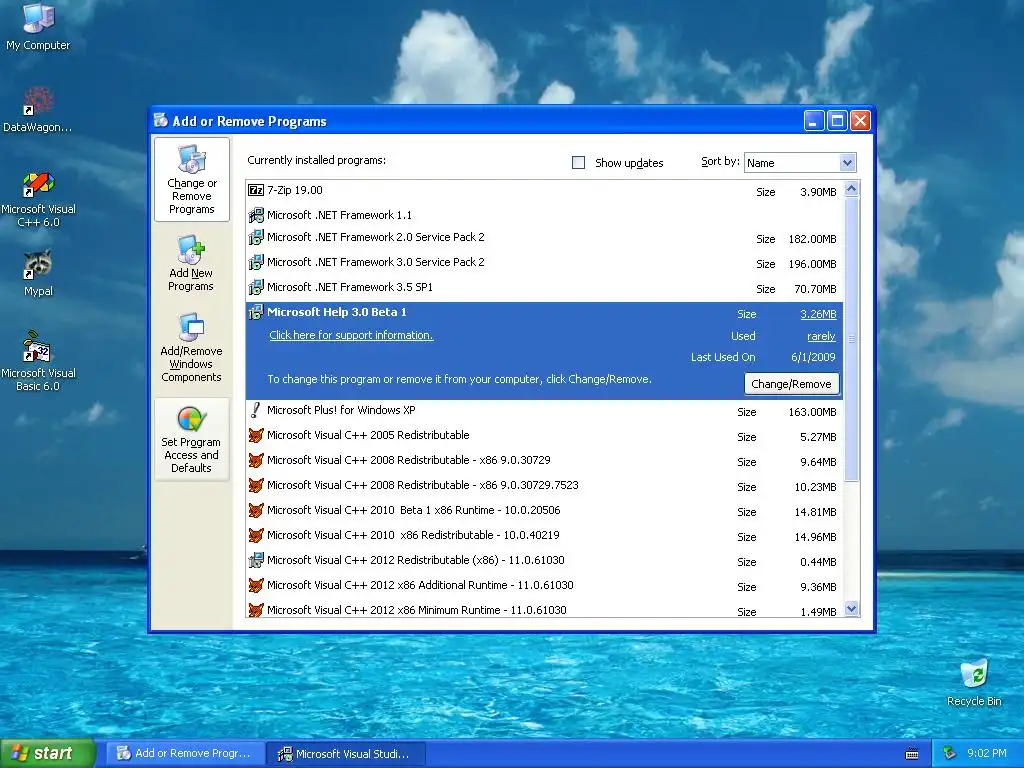1024x768 pixels.
Task: Select the DataWagon desktop shortcut
Action: 37,109
